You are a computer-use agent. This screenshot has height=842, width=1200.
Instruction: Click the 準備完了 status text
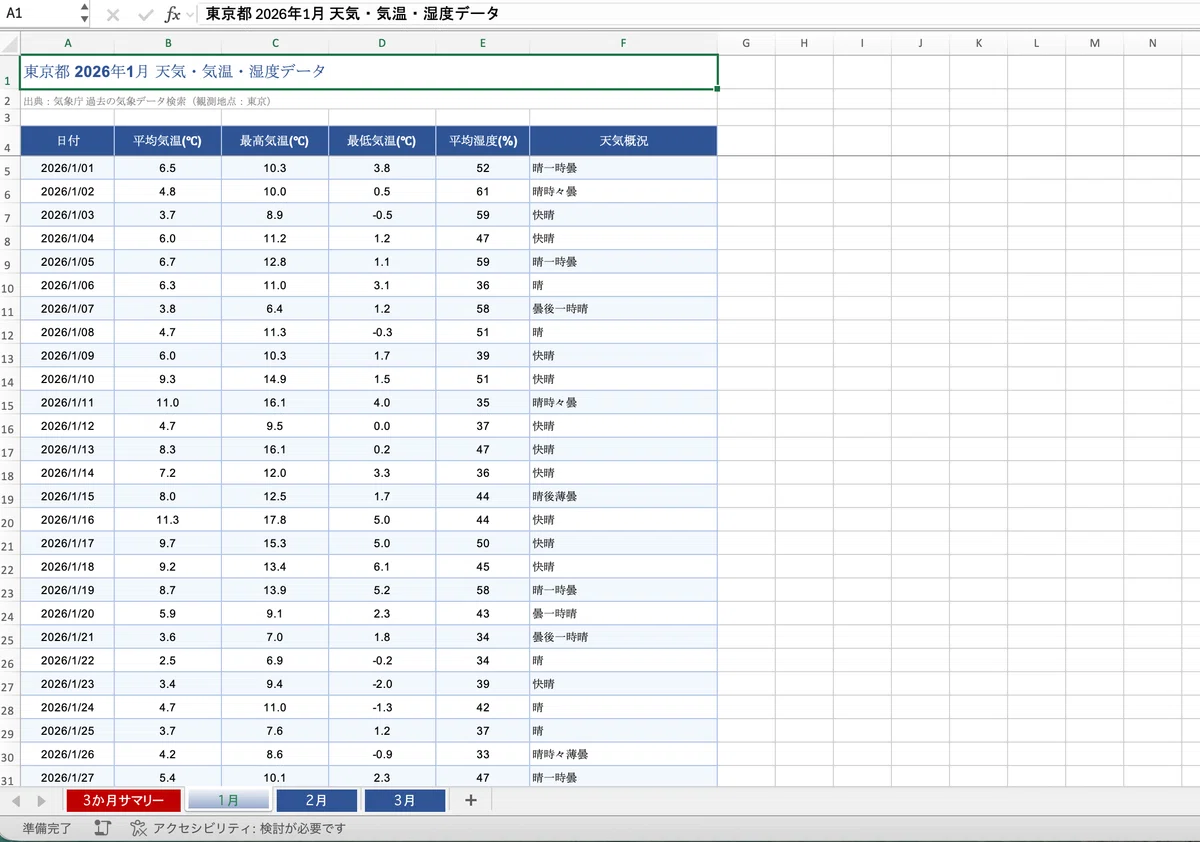[47, 828]
